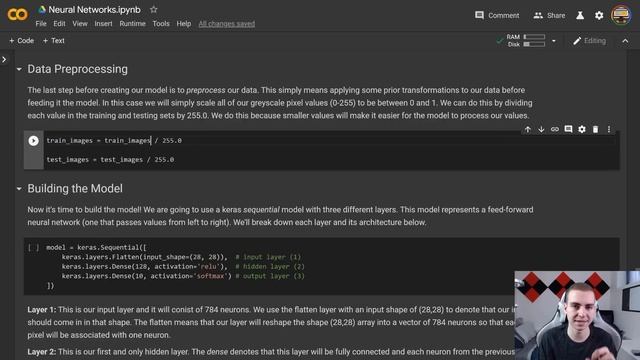Collapse the Building the Model section
The height and width of the screenshot is (360, 640).
(19, 189)
